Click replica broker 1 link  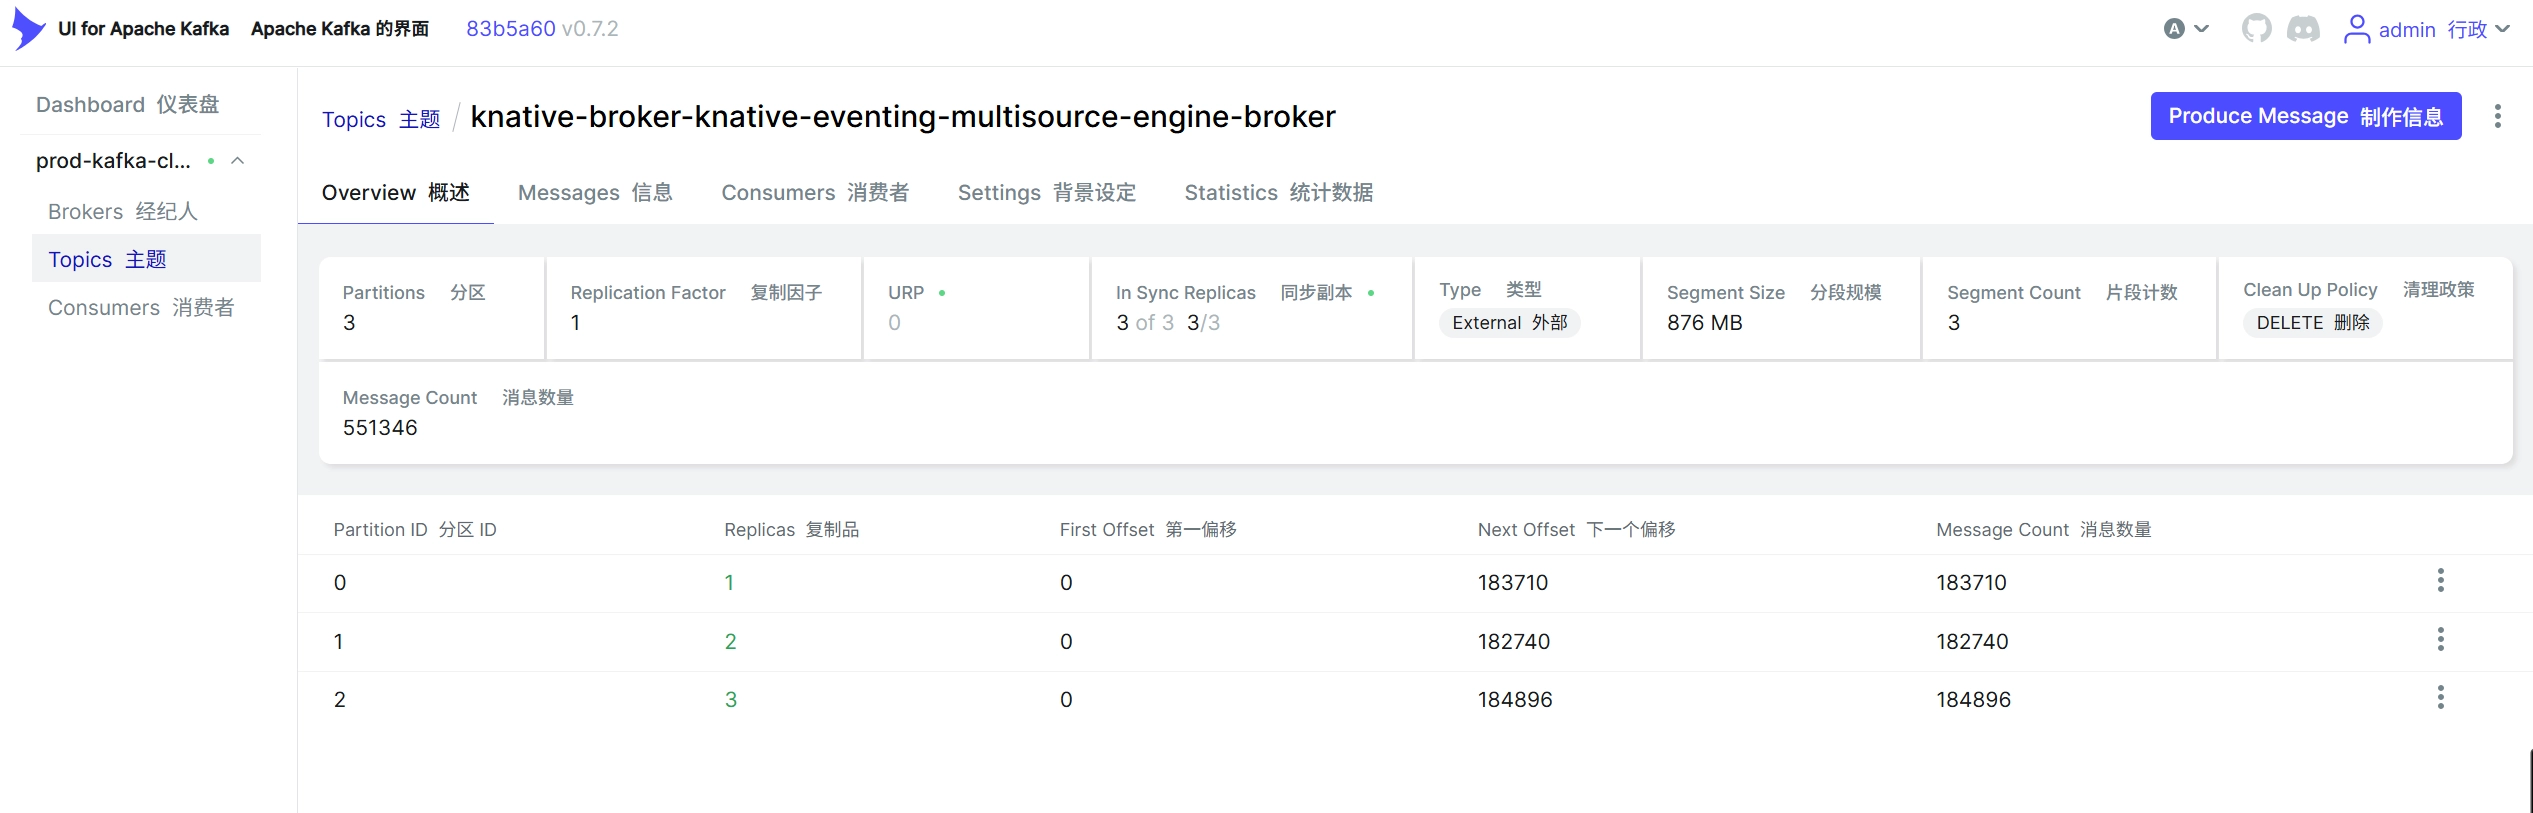[x=729, y=582]
